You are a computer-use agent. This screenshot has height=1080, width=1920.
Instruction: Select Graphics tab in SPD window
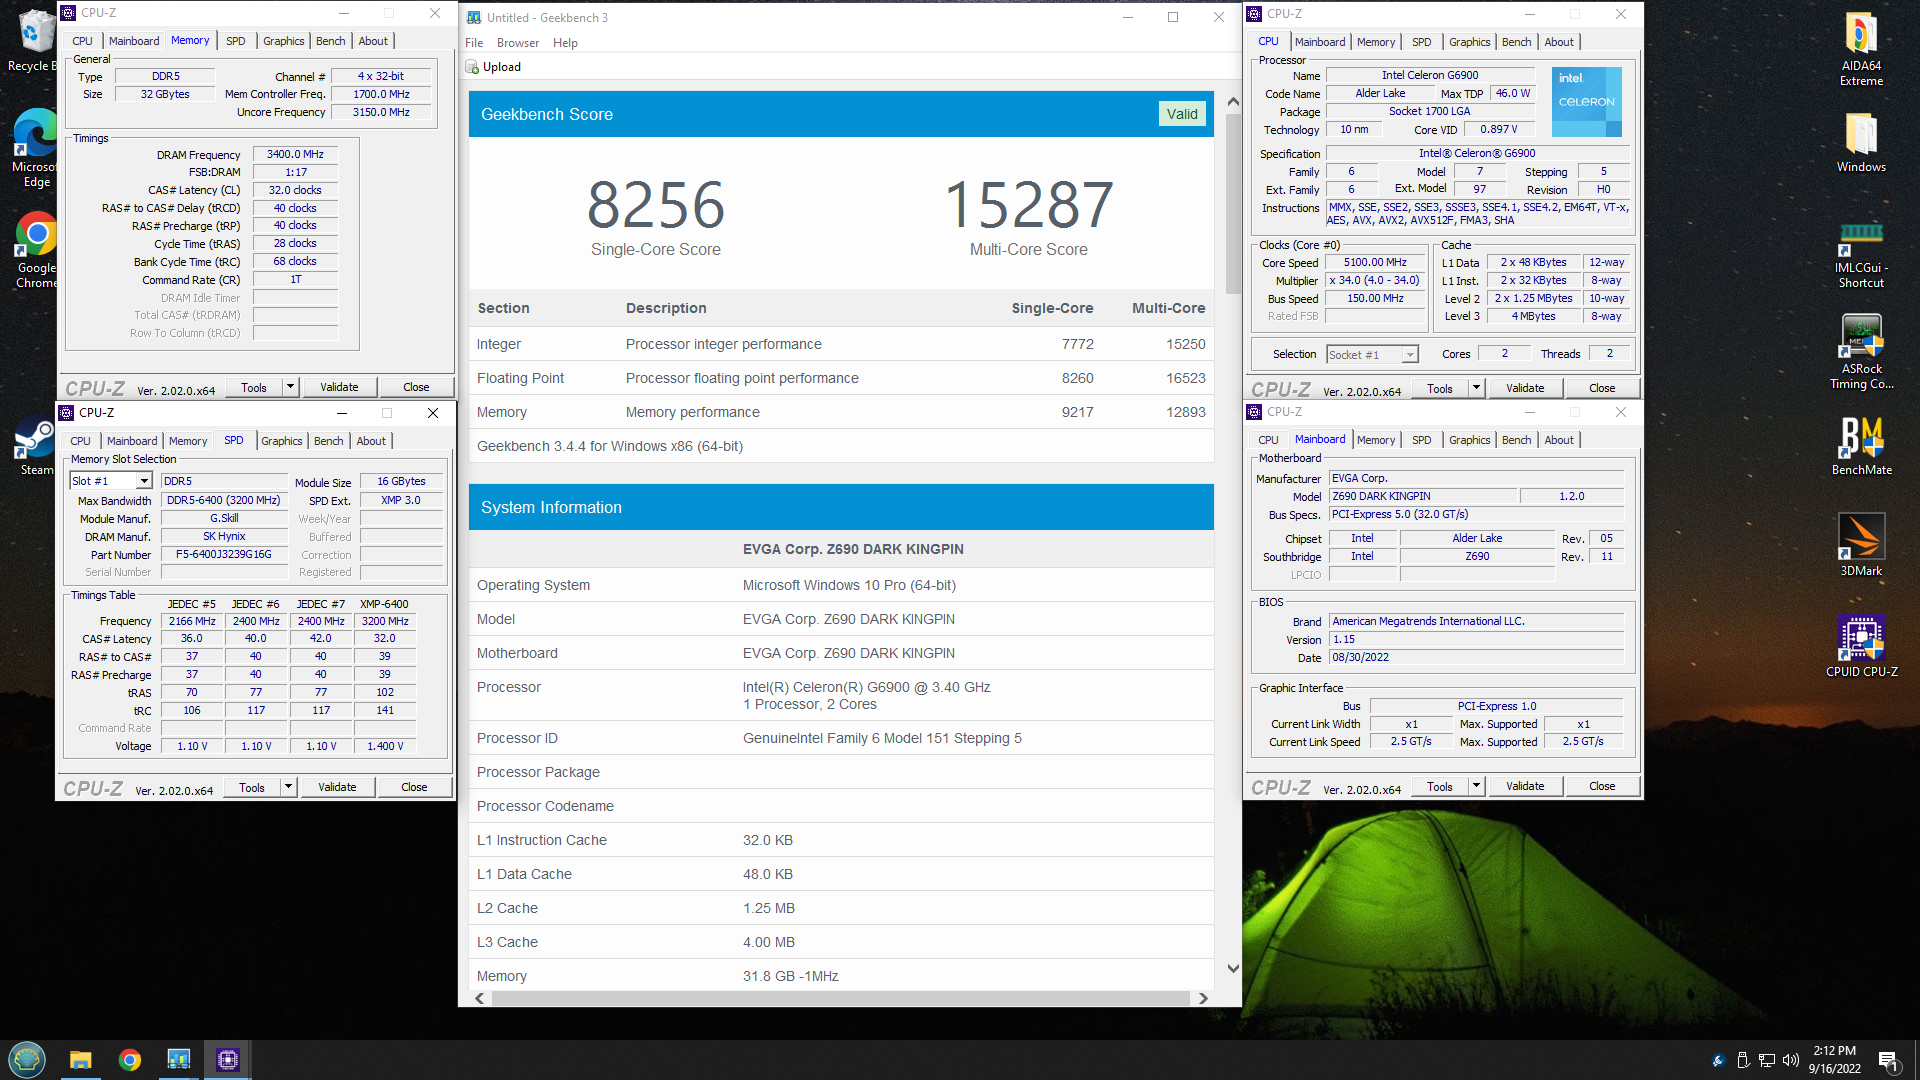(x=281, y=441)
